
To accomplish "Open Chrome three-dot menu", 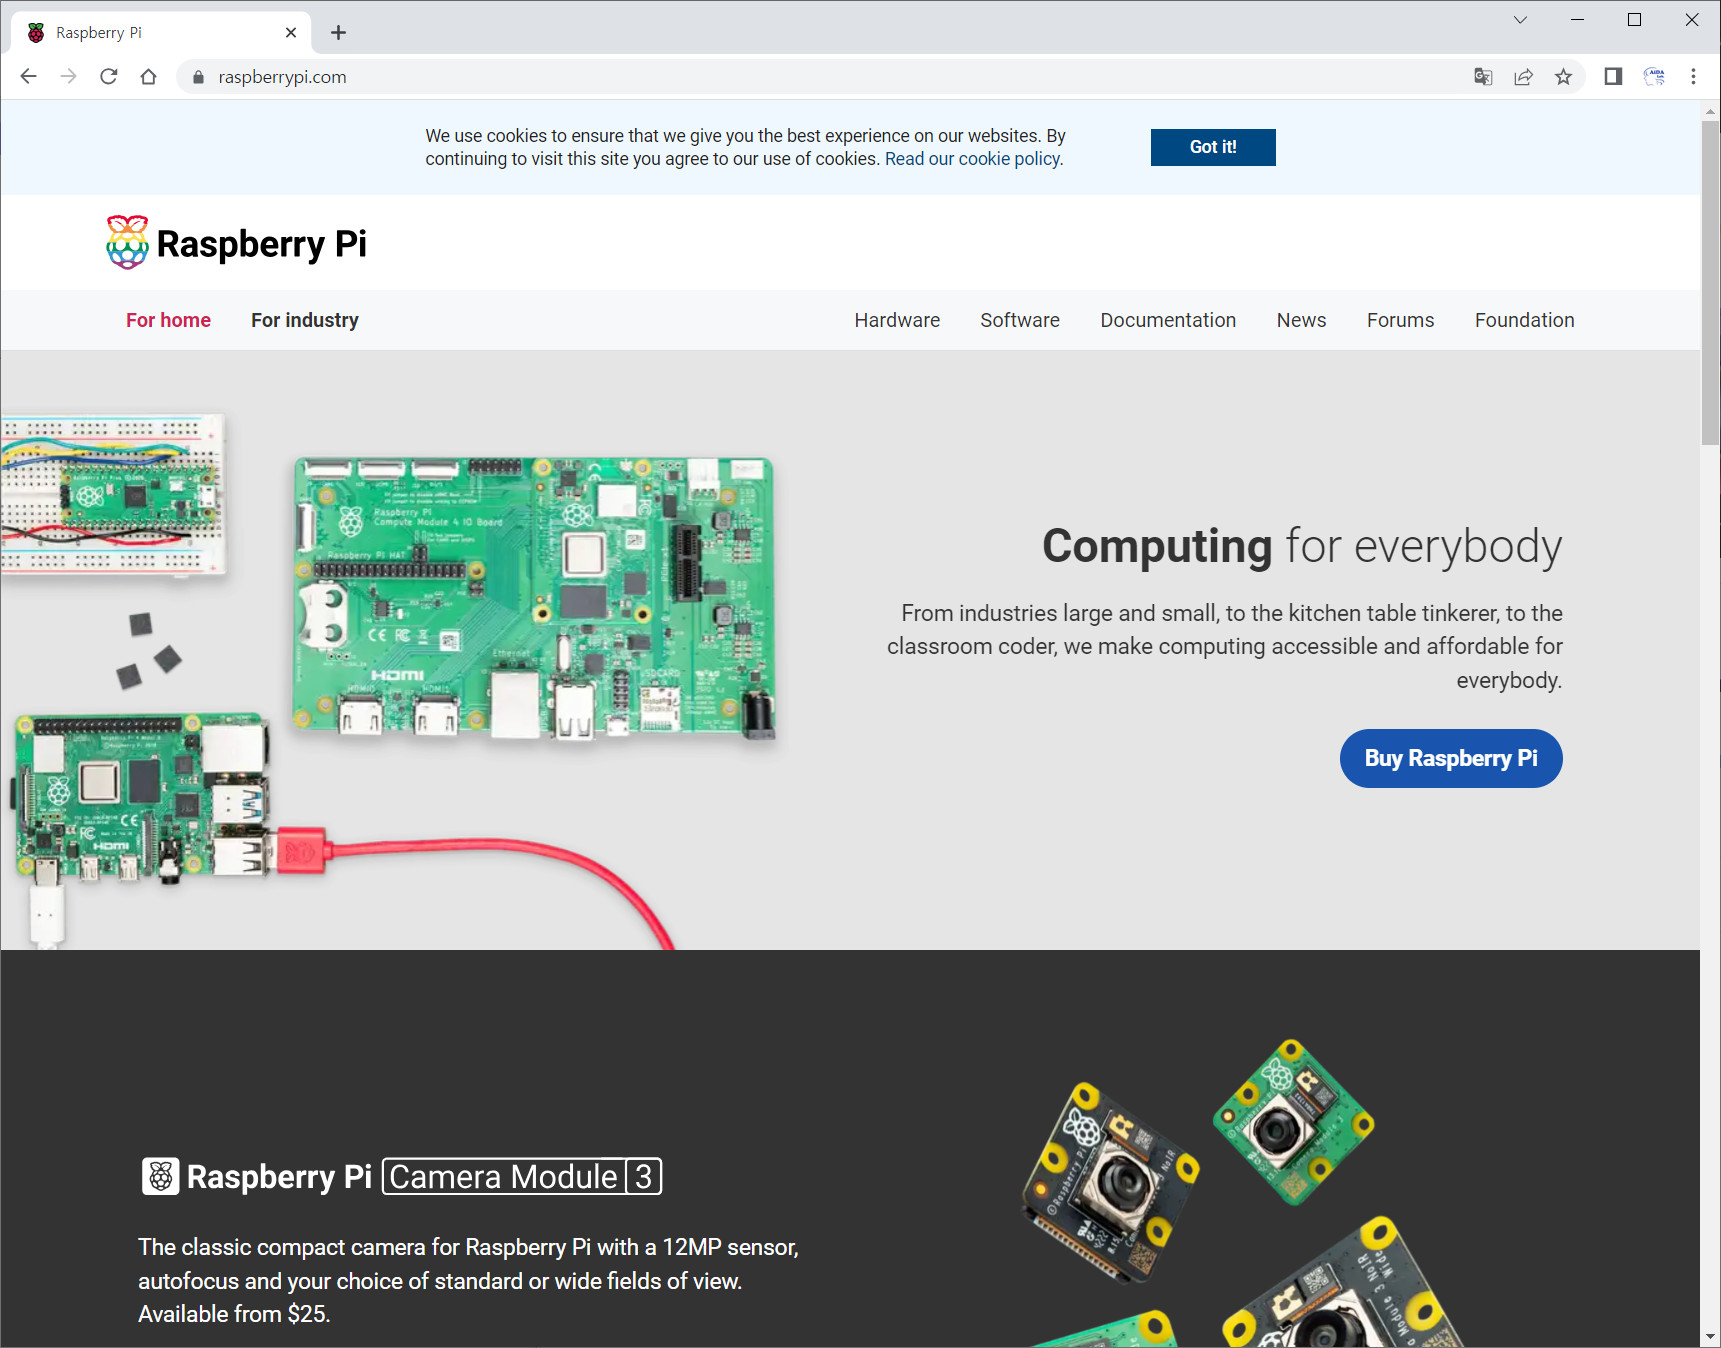I will 1693,77.
